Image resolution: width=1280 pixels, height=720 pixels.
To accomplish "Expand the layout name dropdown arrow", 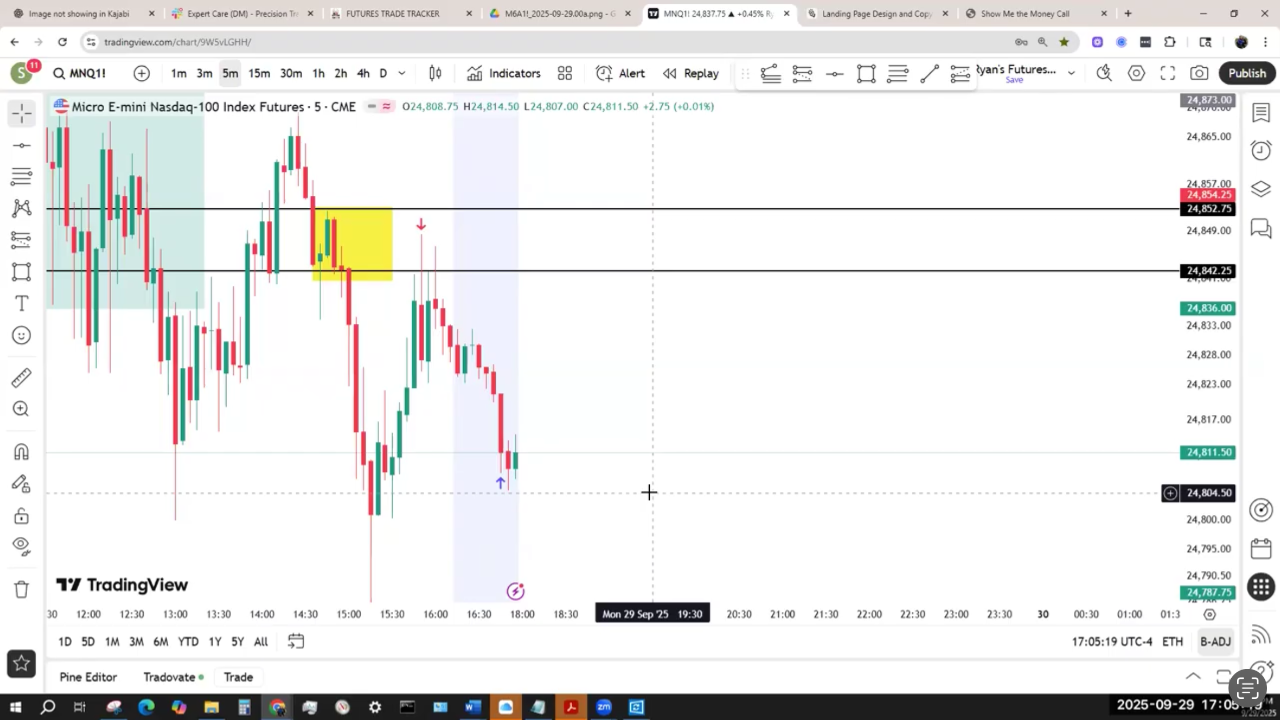I will 1071,73.
